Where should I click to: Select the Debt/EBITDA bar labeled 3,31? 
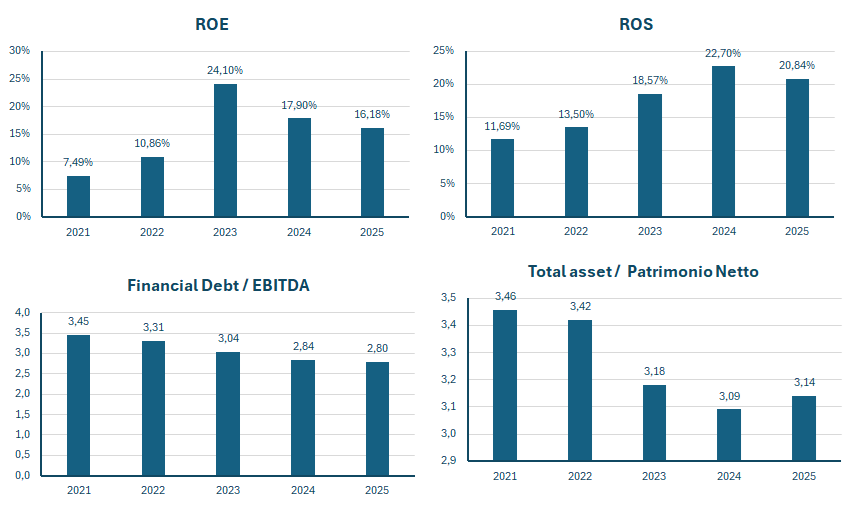click(154, 408)
